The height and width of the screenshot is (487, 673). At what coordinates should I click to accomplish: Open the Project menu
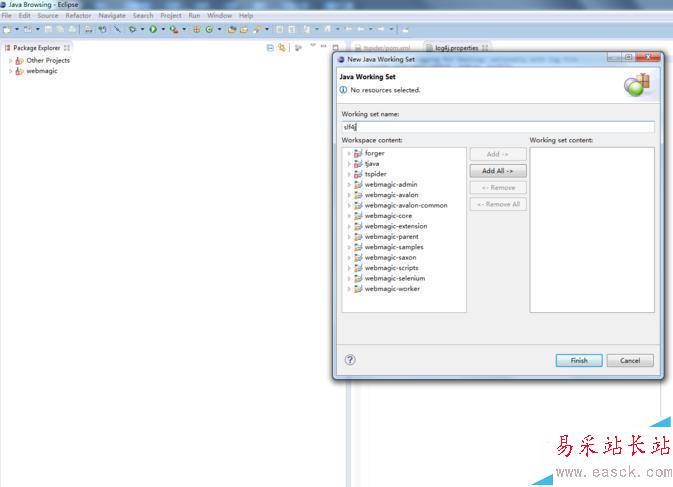171,15
